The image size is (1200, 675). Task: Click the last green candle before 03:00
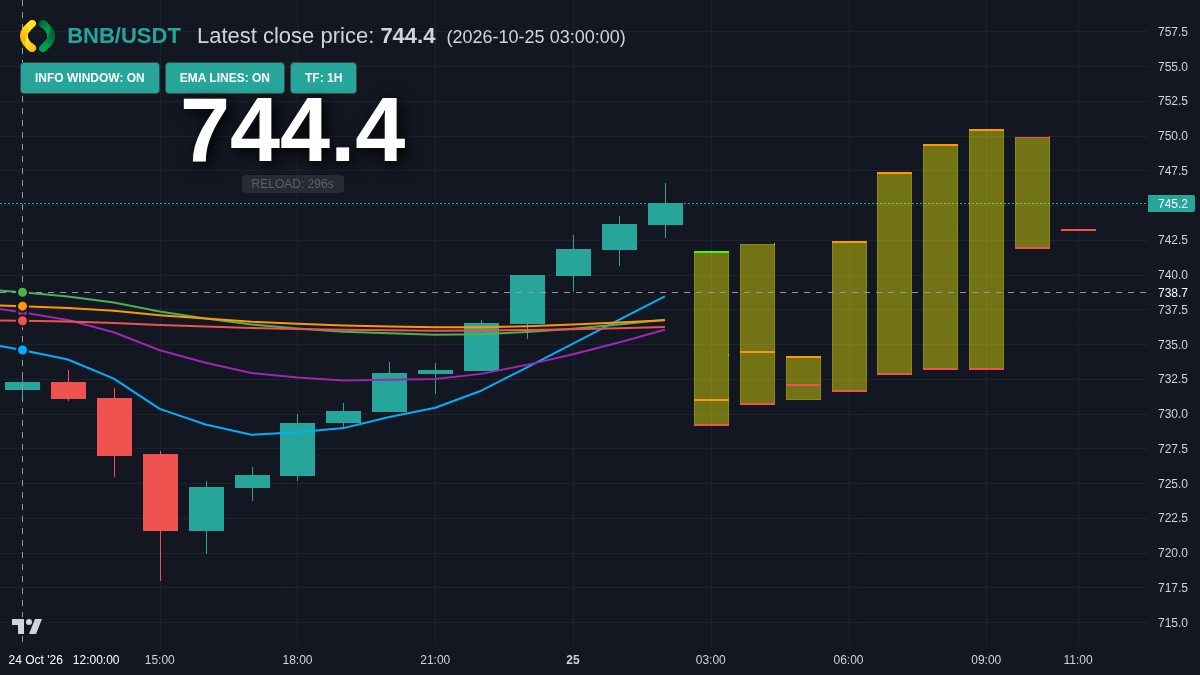tap(665, 214)
